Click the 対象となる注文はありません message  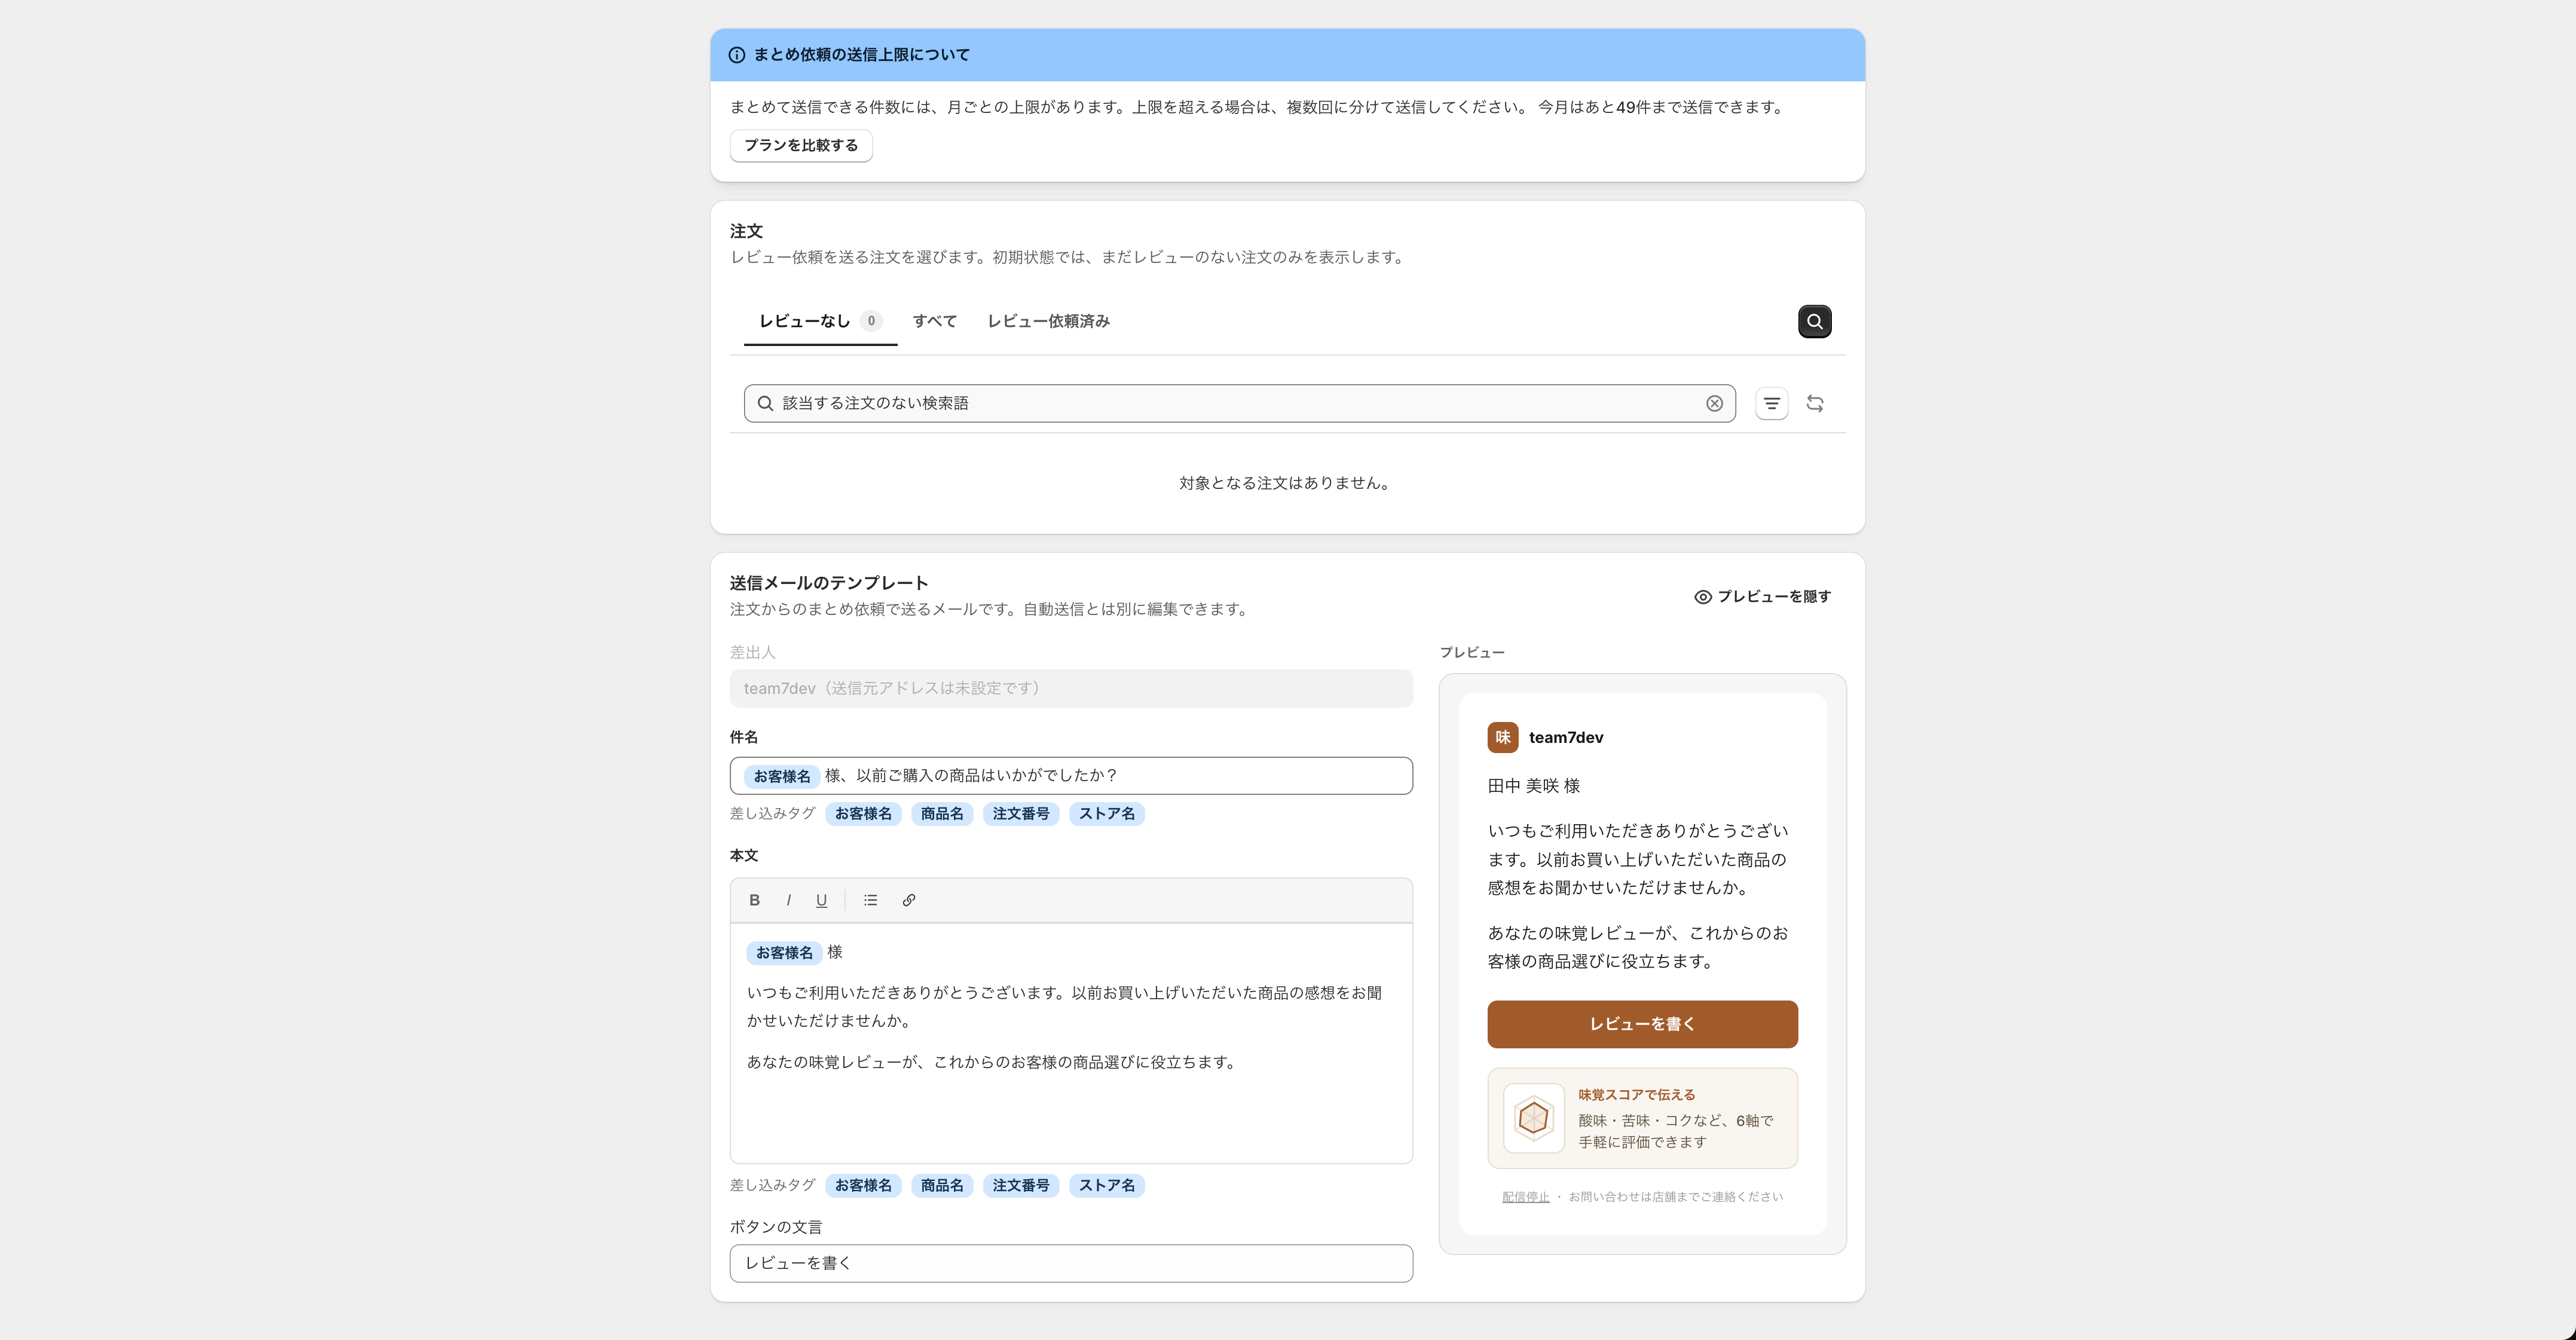(1287, 483)
